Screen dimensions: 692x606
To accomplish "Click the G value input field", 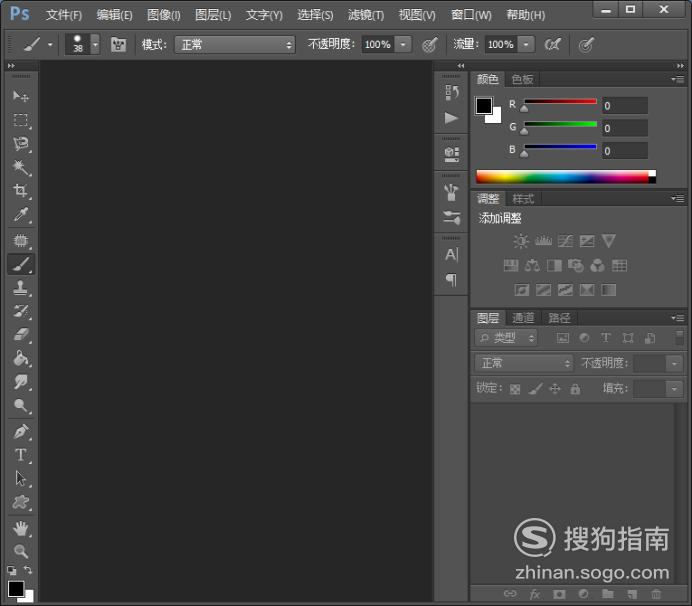I will point(625,128).
